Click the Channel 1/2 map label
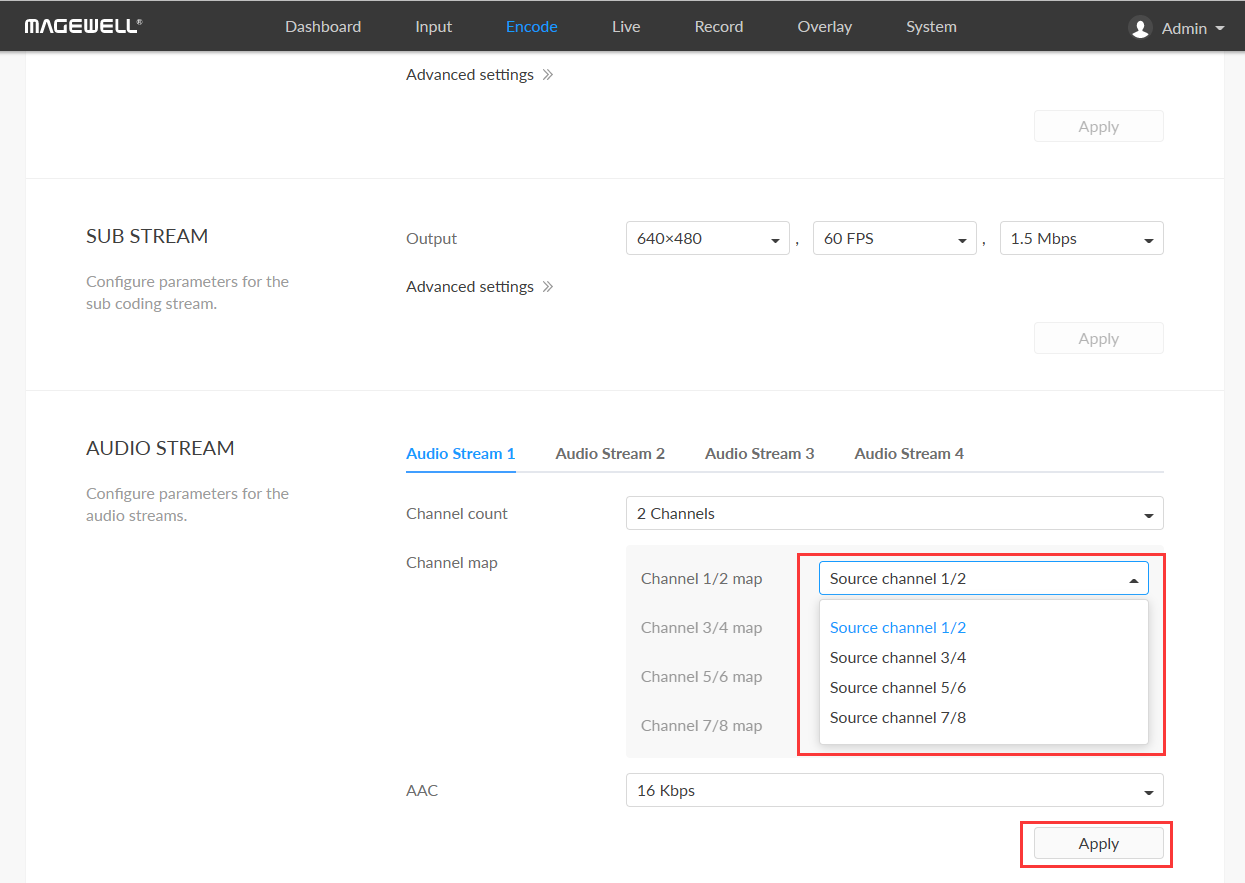1245x883 pixels. (x=701, y=579)
